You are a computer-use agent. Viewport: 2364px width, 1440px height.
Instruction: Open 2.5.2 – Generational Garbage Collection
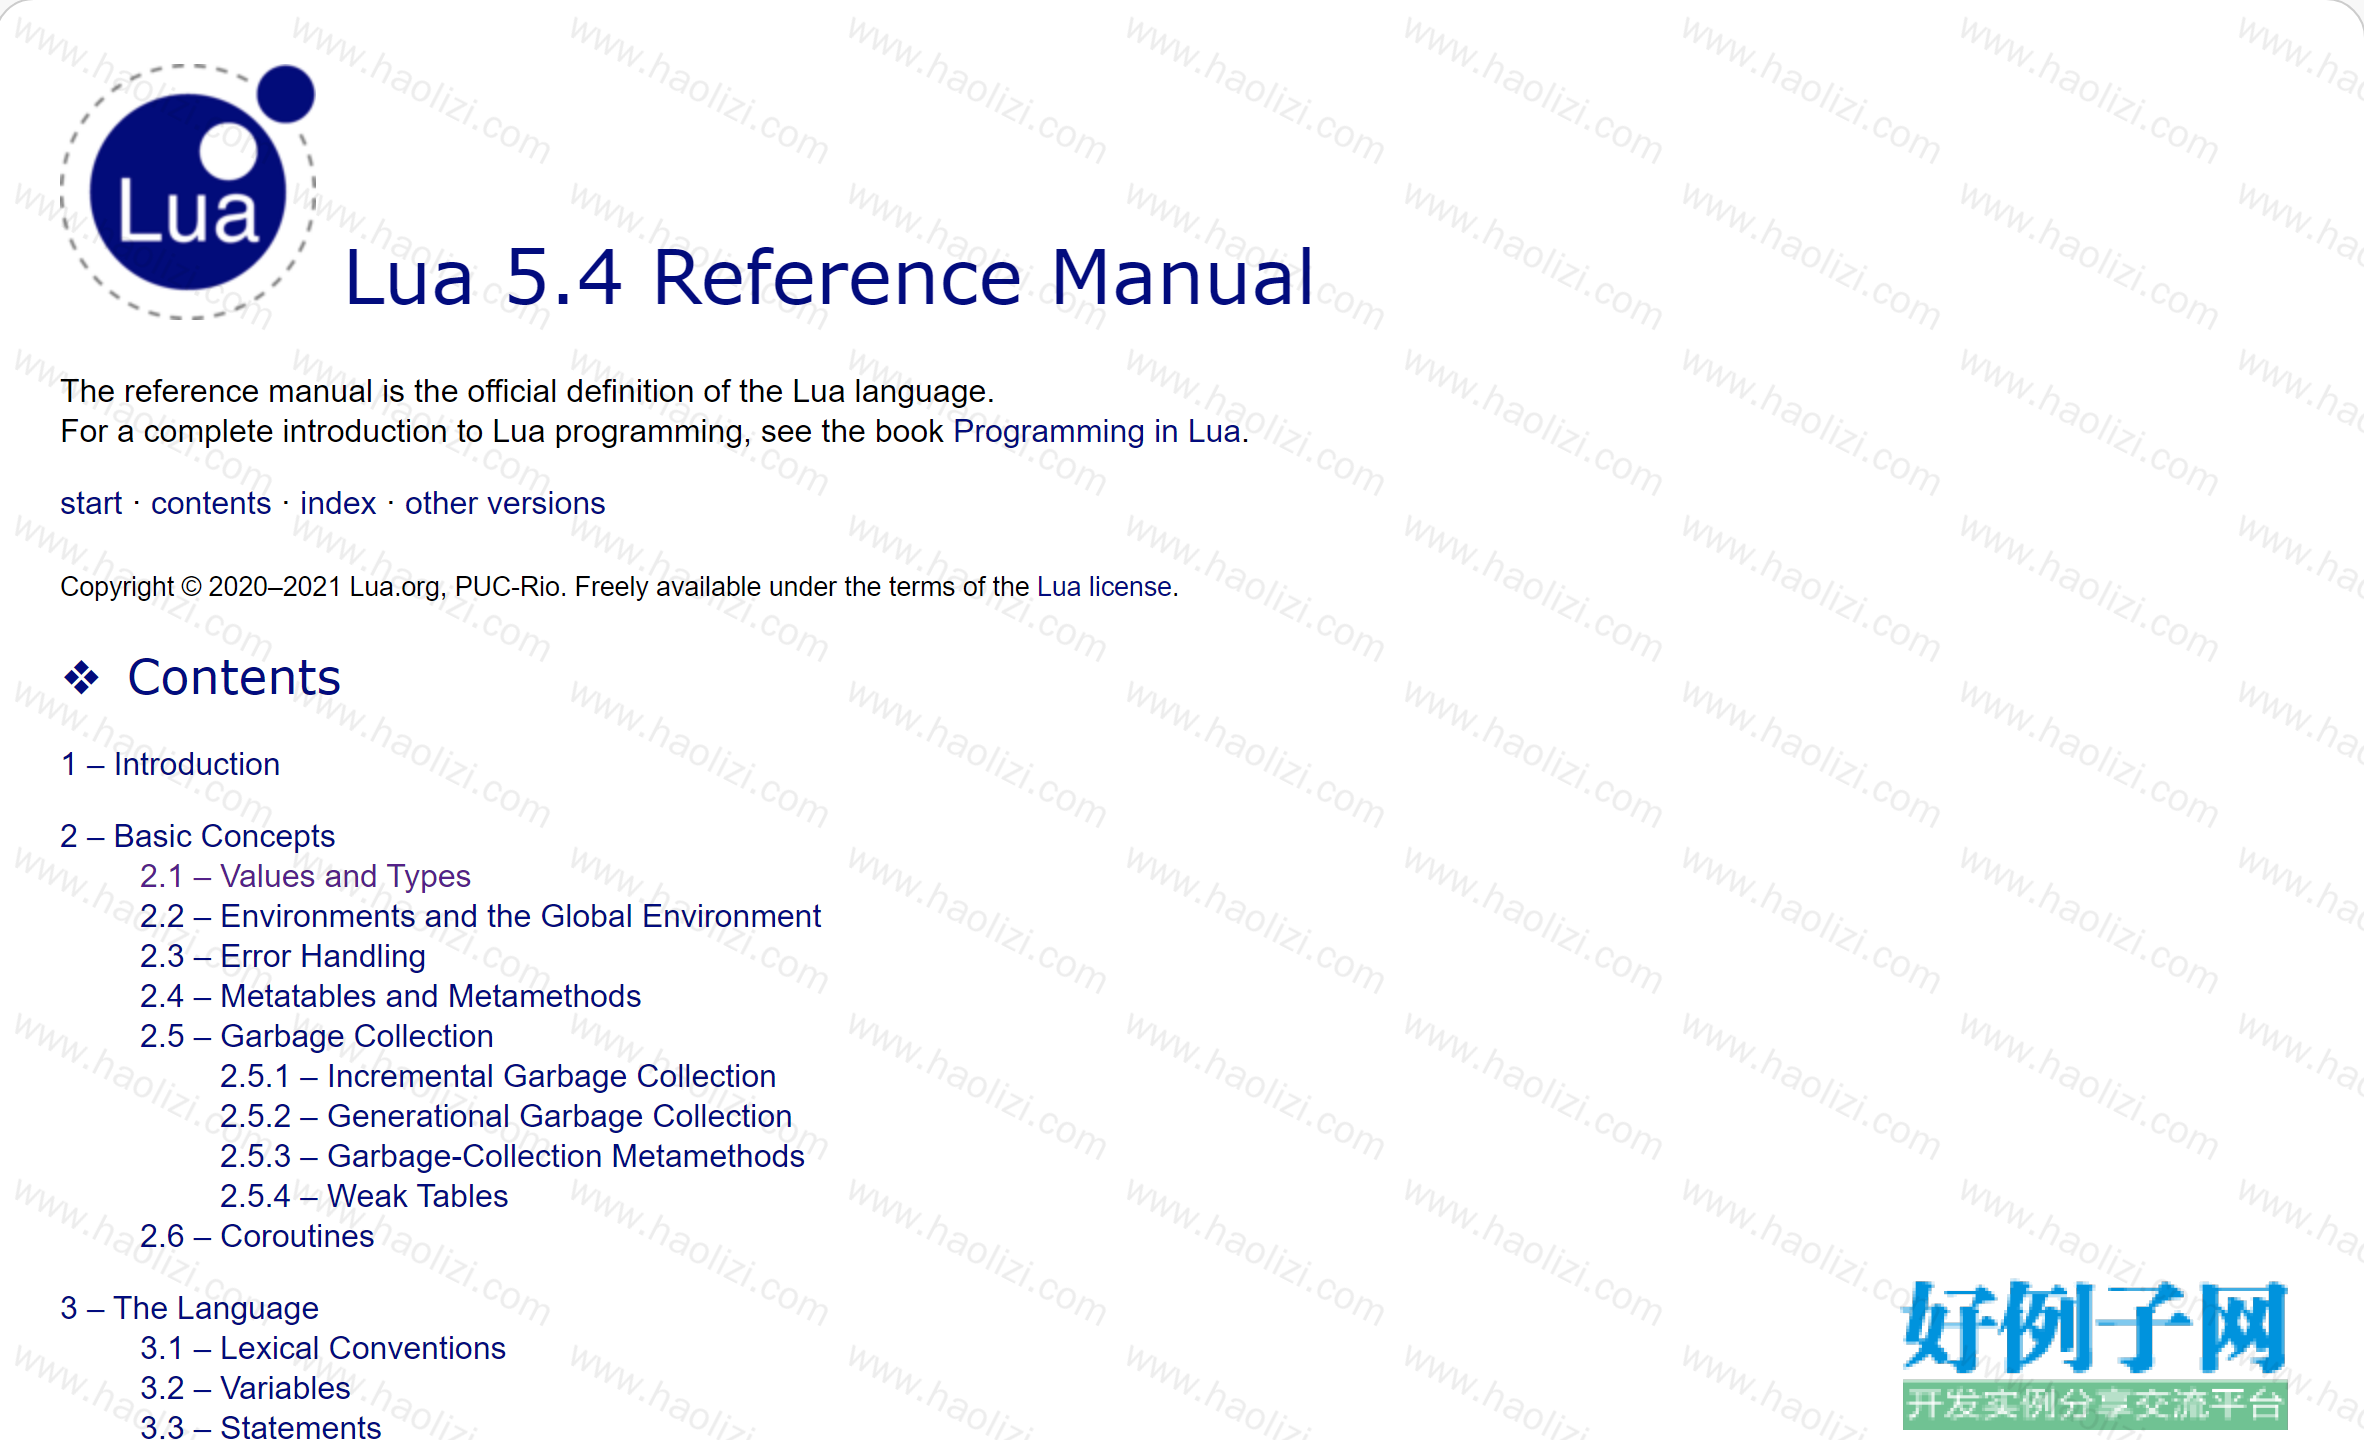506,1116
